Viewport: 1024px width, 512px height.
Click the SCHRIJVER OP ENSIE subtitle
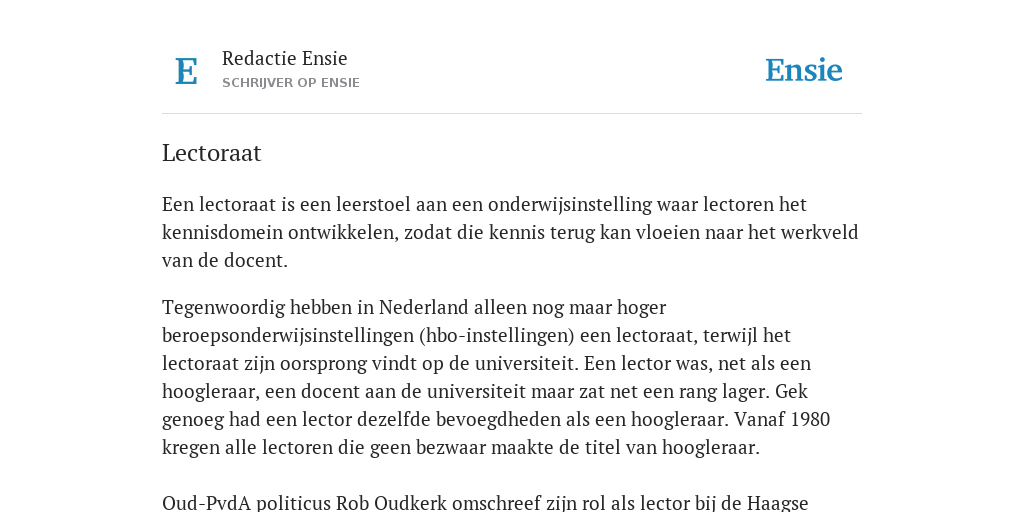(291, 83)
